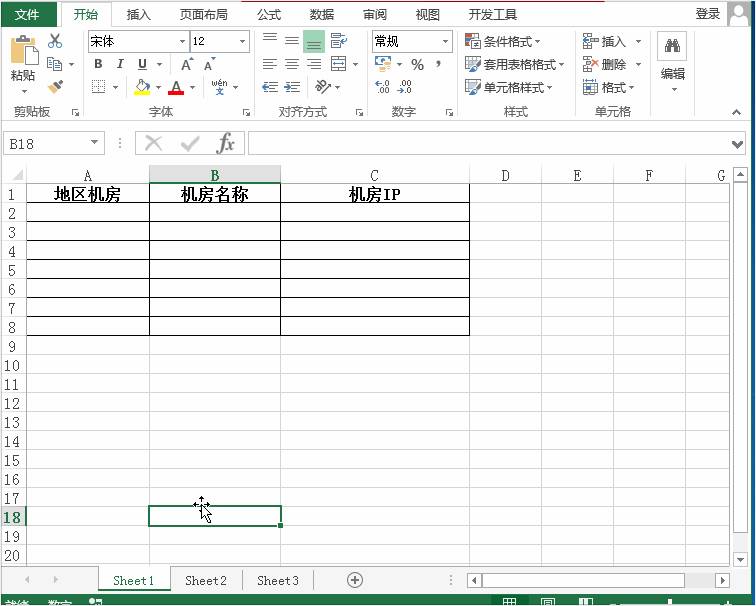Click the Cut scissors icon
756x606 pixels.
pyautogui.click(x=54, y=41)
